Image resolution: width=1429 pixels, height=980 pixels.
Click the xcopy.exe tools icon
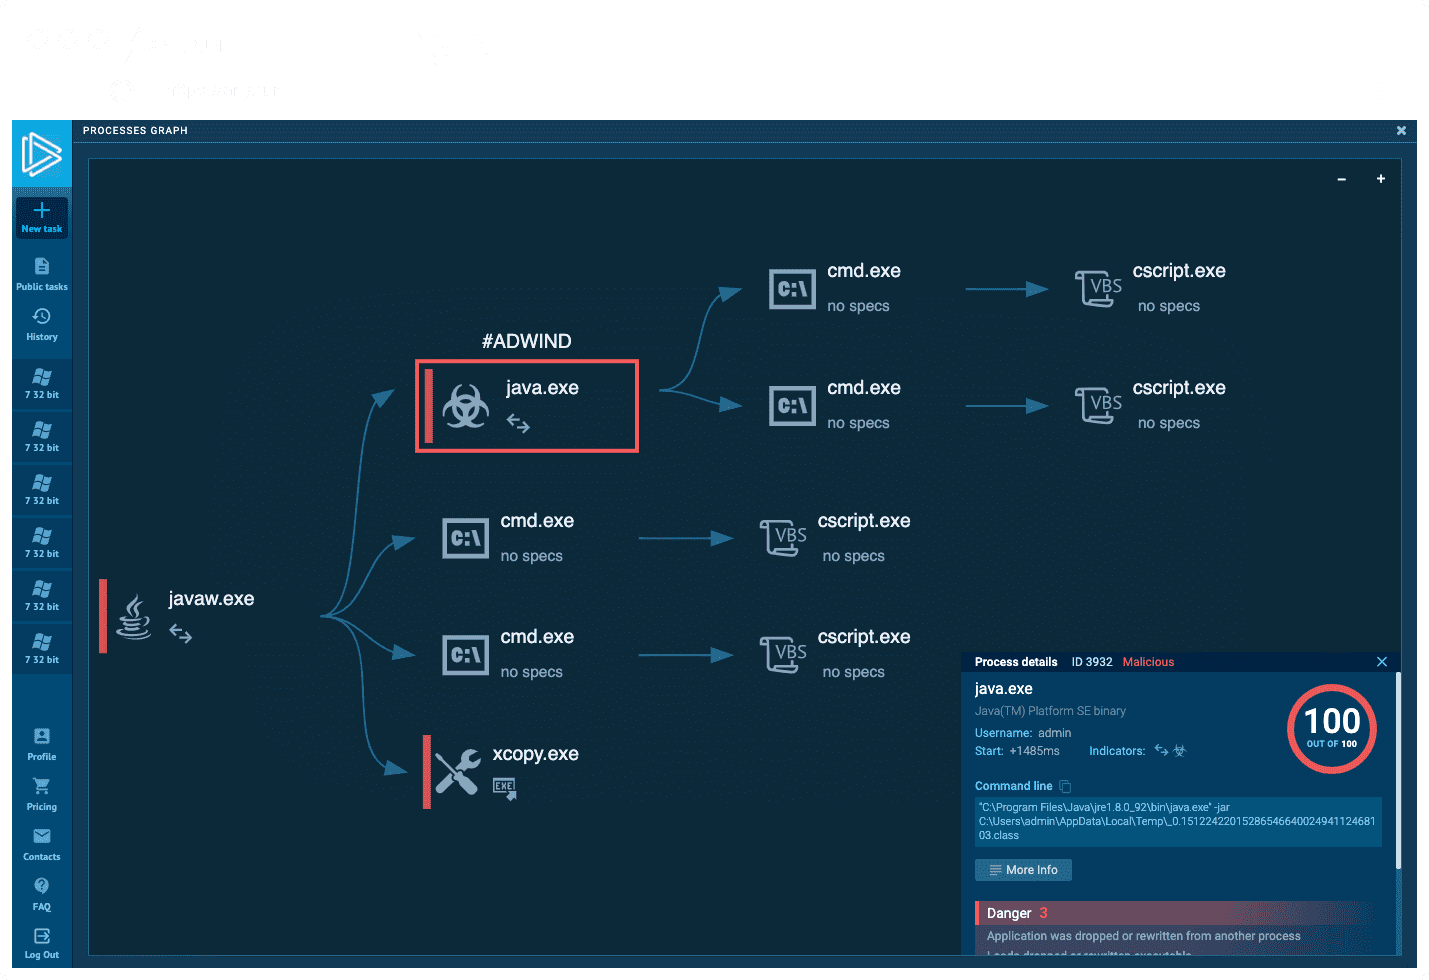point(457,772)
